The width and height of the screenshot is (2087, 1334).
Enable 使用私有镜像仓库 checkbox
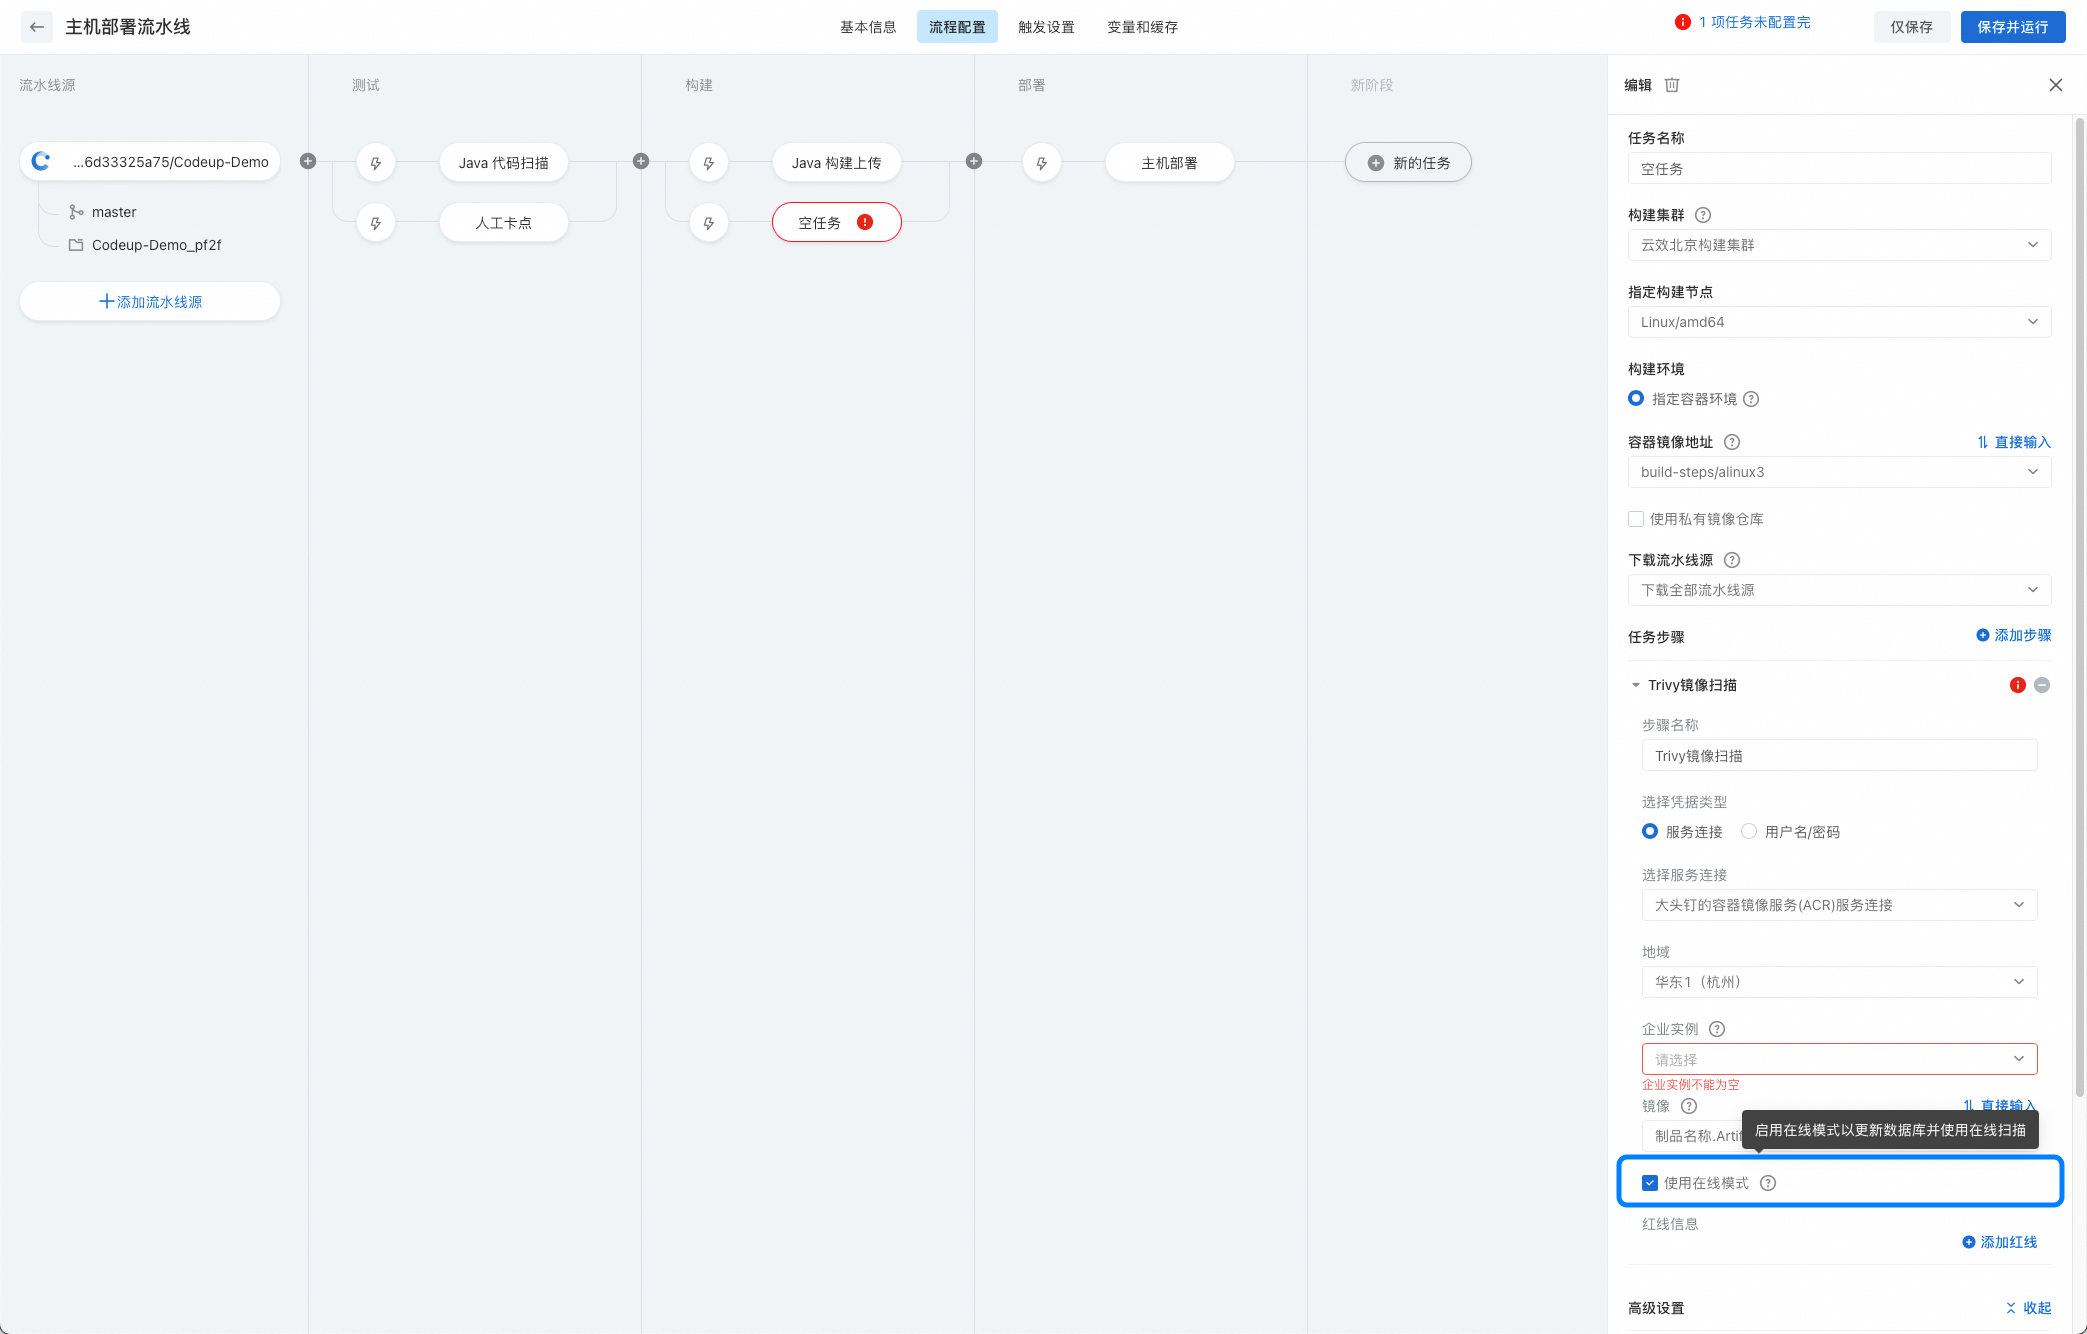[1636, 519]
